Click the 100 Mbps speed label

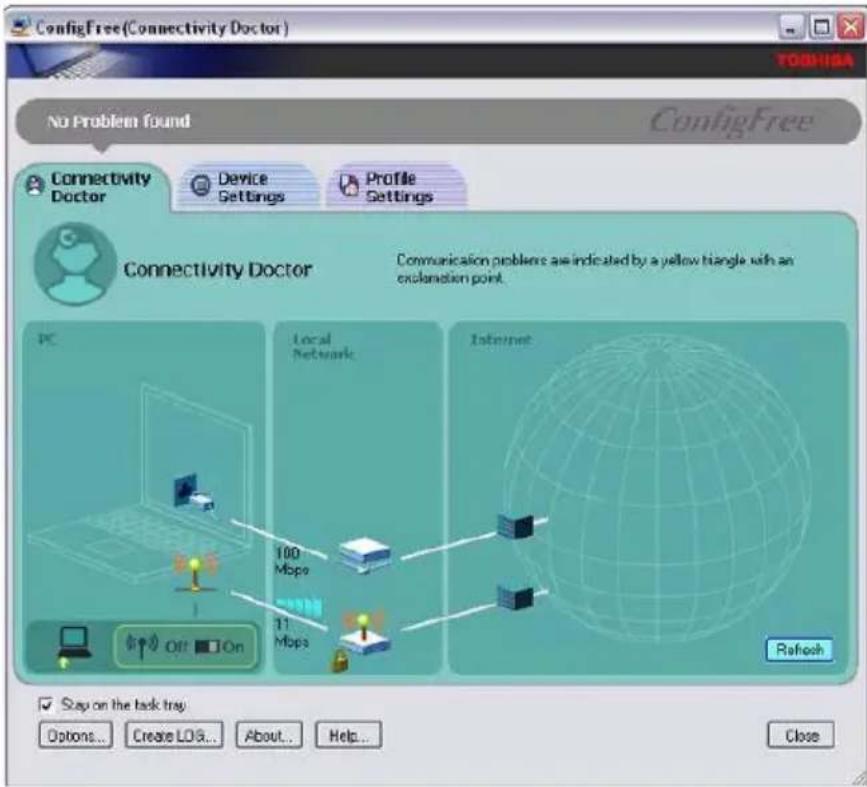291,560
